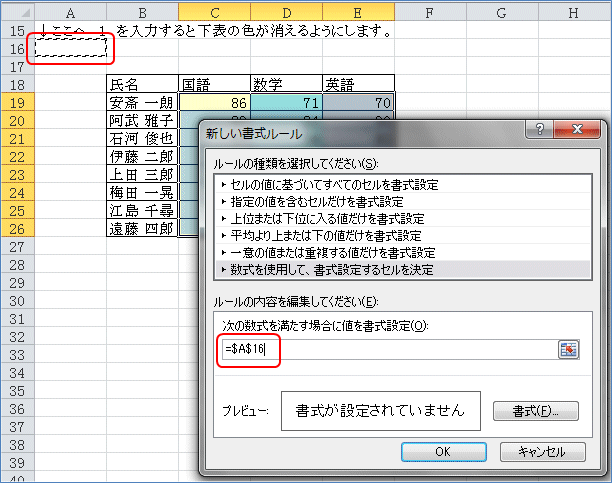Screen dimensions: 612x483
Task: Select column B header
Action: [142, 12]
